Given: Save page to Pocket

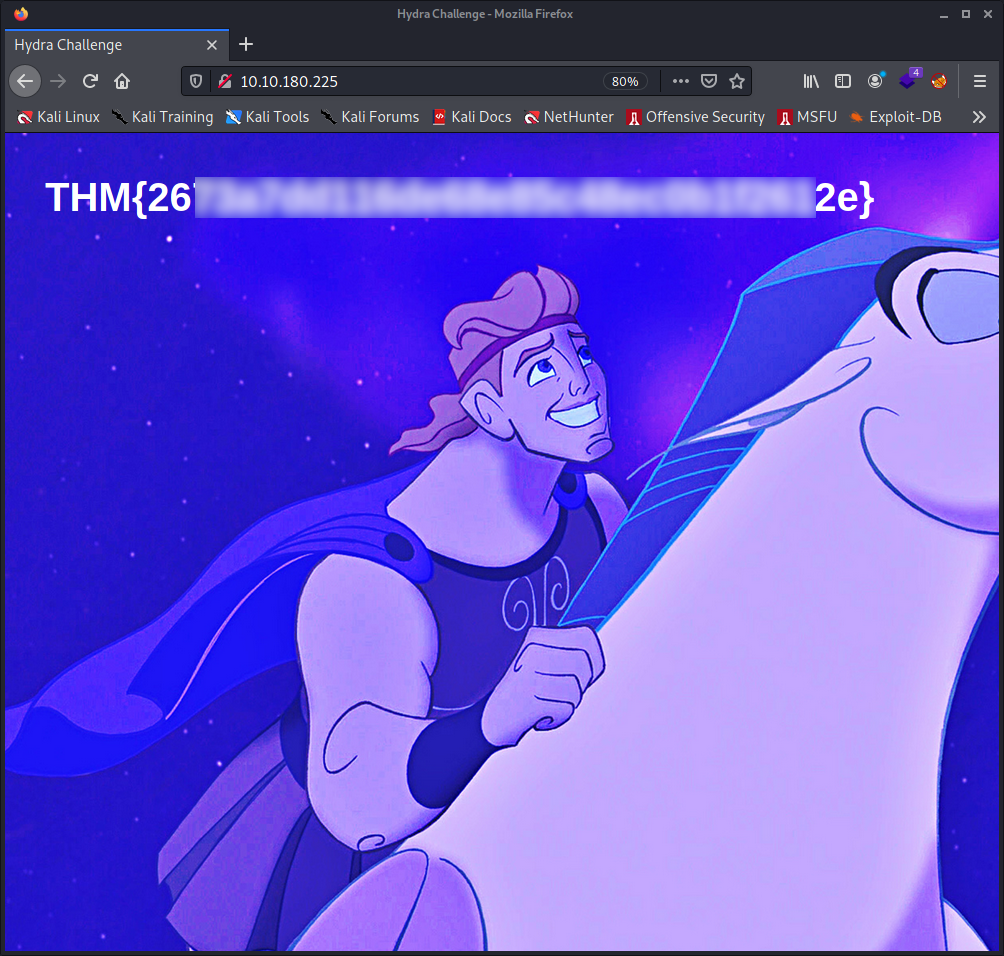Looking at the screenshot, I should 709,81.
